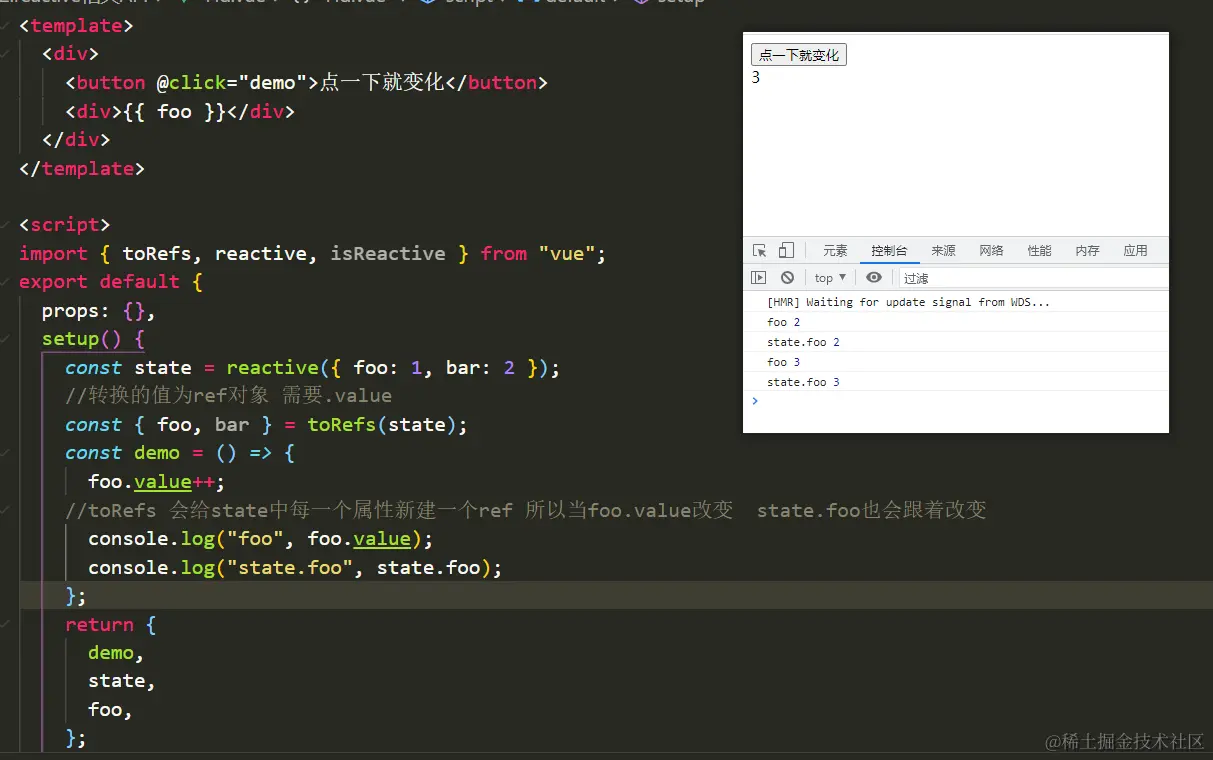Create live expression with the eye icon
The width and height of the screenshot is (1213, 760).
click(x=874, y=278)
